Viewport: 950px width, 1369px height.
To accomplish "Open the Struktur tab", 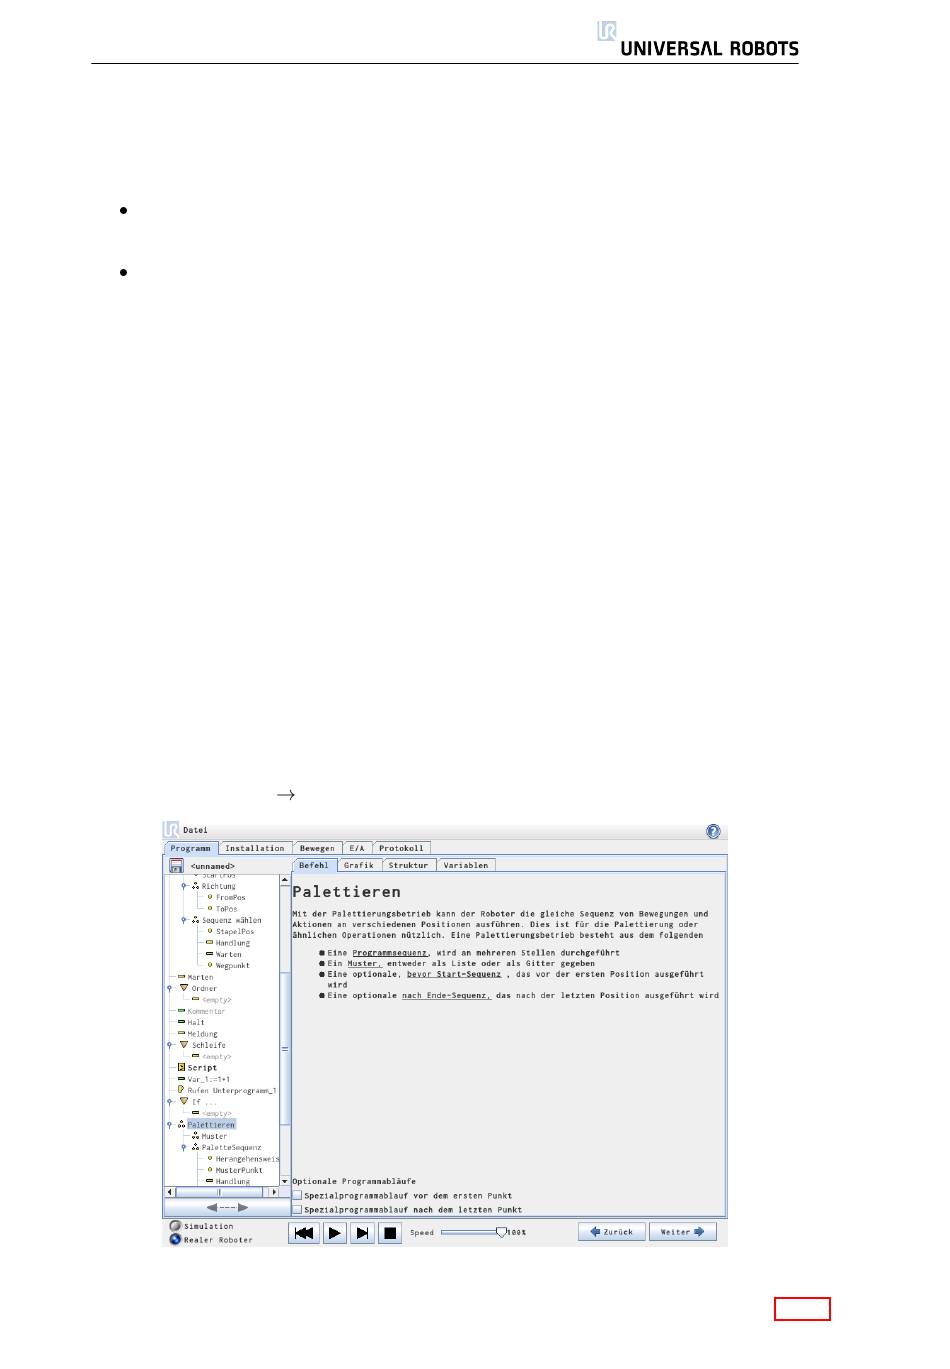I will click(x=408, y=865).
